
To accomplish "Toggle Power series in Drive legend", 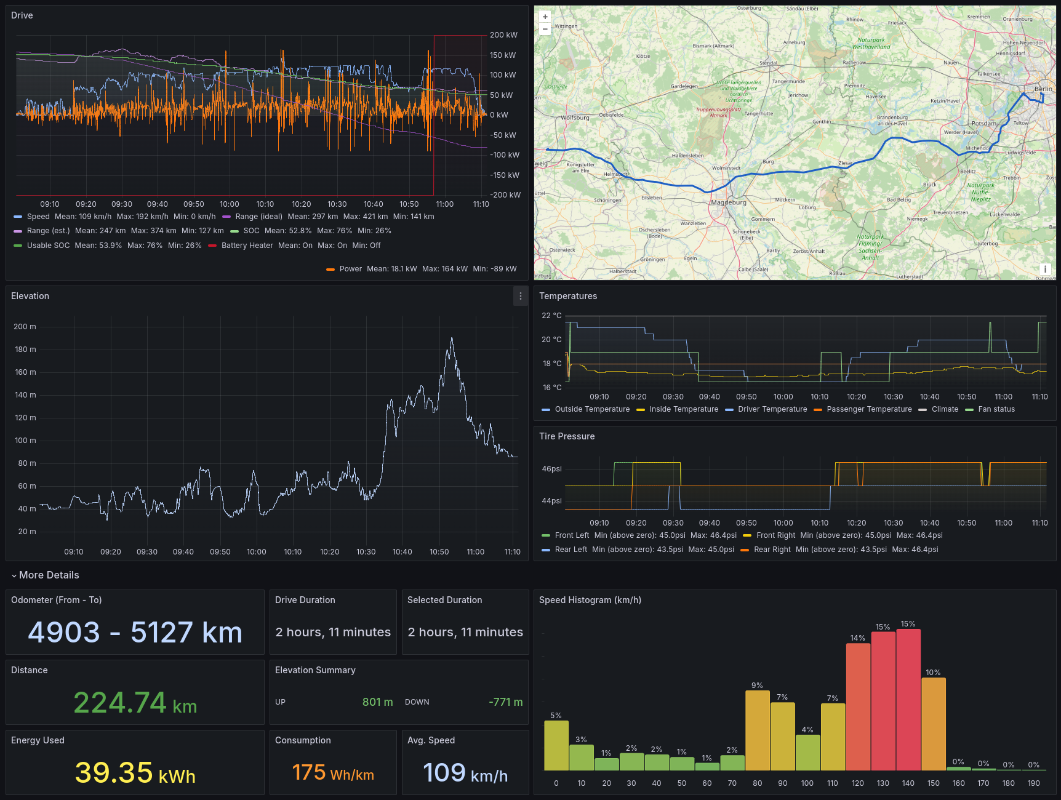I will (350, 268).
